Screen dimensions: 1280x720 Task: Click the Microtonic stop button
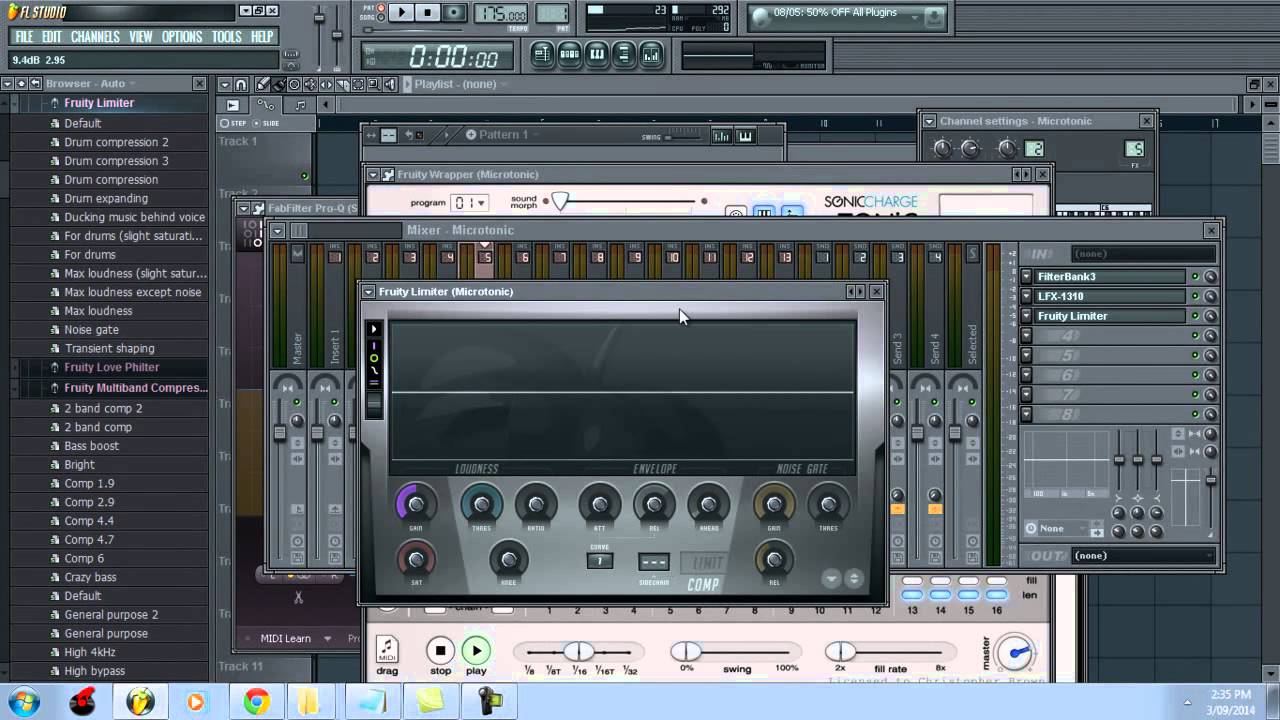click(x=440, y=651)
